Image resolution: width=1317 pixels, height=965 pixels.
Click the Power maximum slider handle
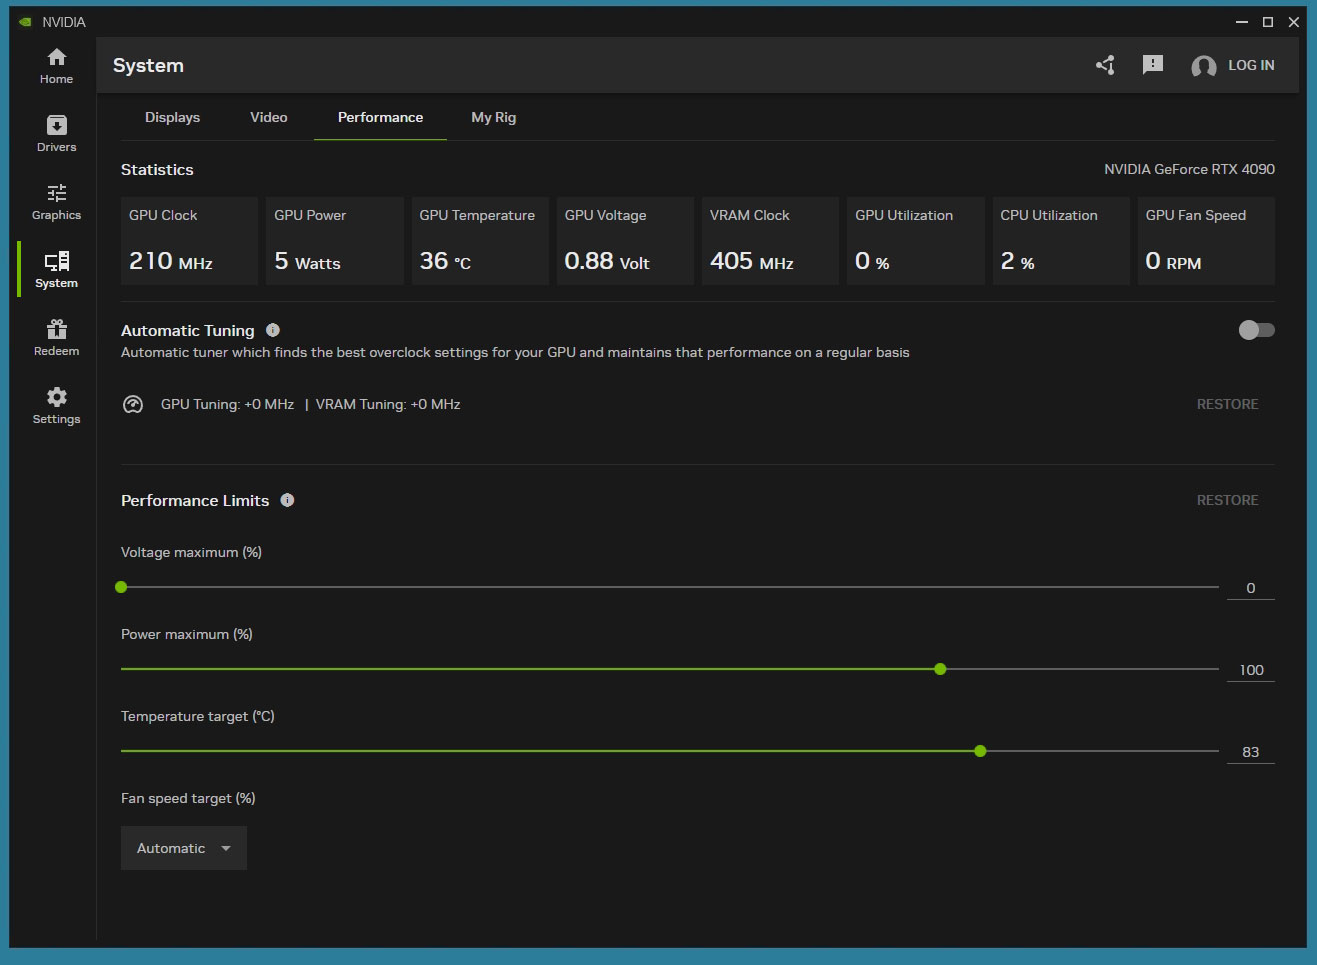[x=940, y=669]
